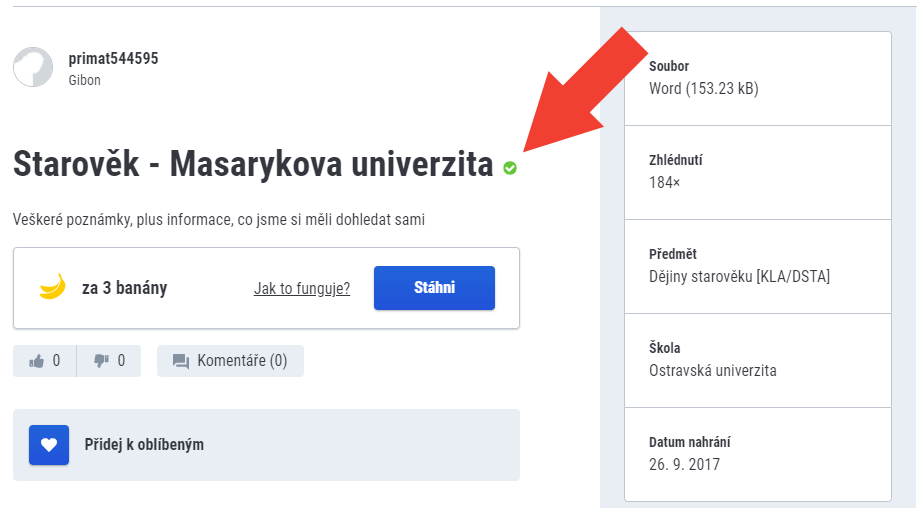Click the blue heart favorite icon

[49, 445]
